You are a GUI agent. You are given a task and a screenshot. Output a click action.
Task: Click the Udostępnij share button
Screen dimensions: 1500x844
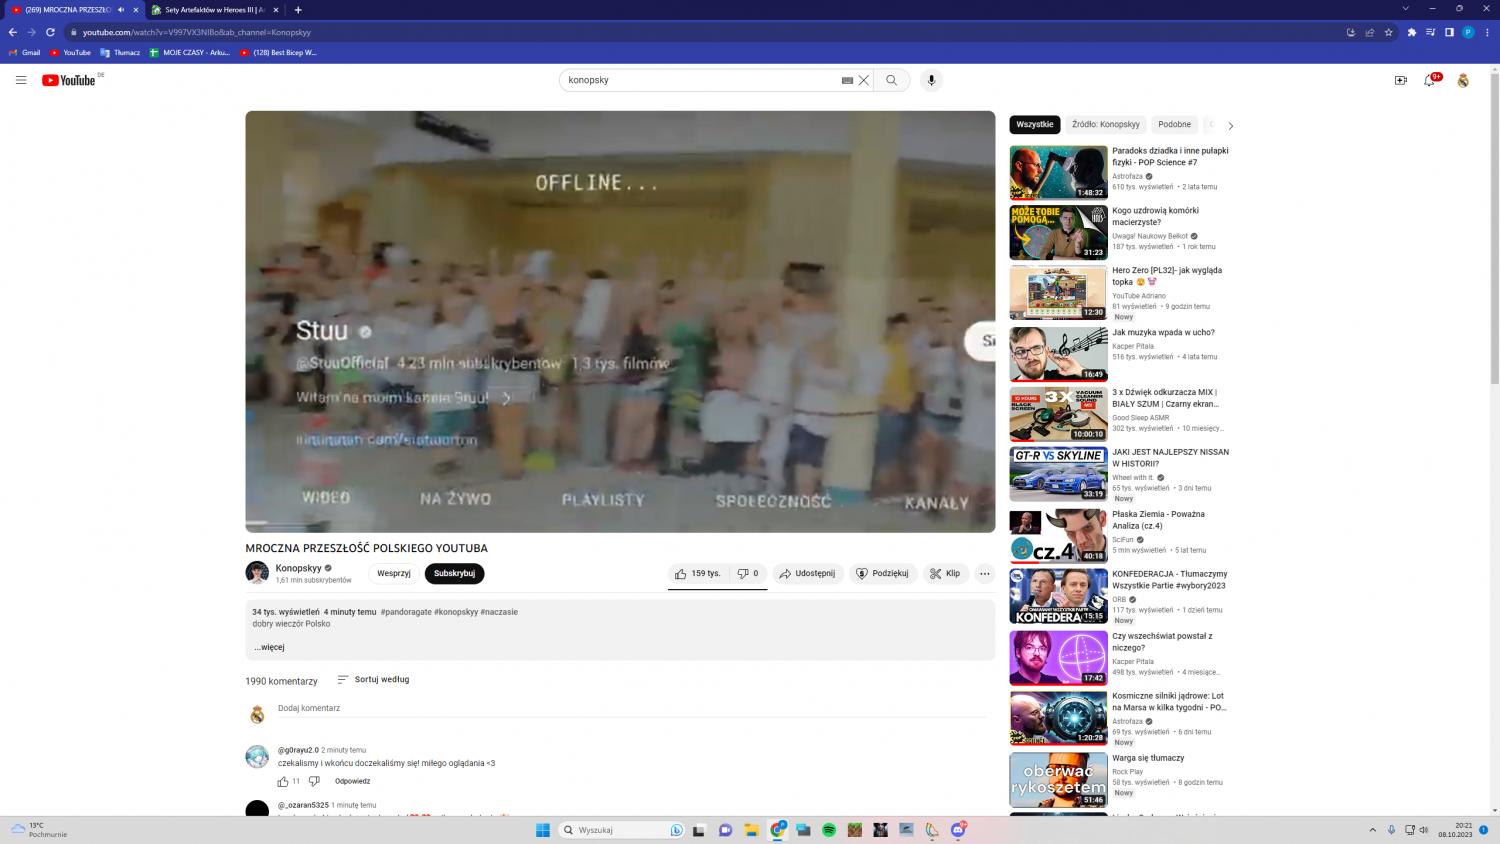807,573
